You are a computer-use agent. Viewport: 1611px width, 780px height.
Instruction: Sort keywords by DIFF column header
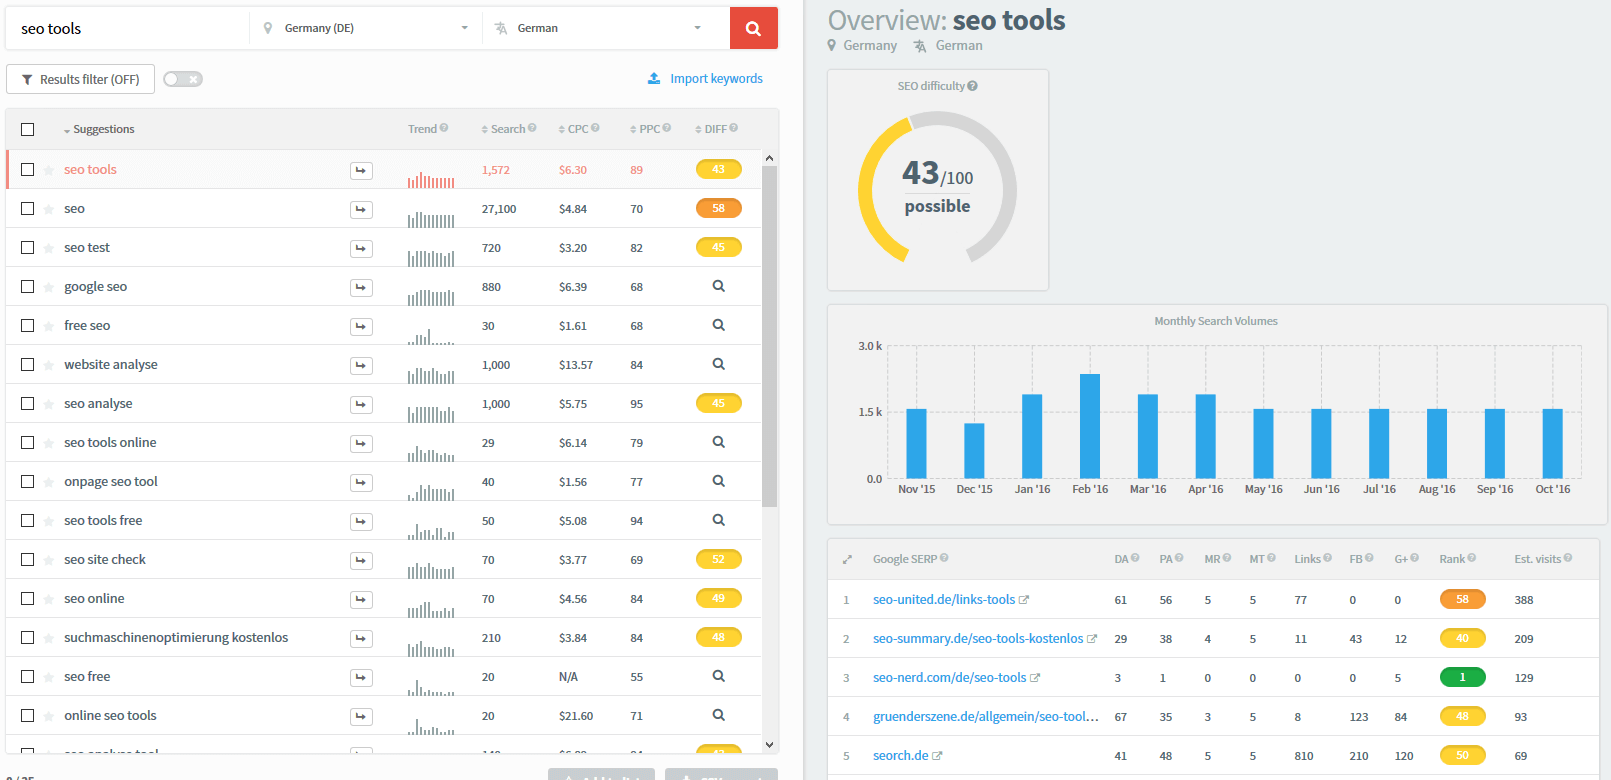(x=714, y=129)
